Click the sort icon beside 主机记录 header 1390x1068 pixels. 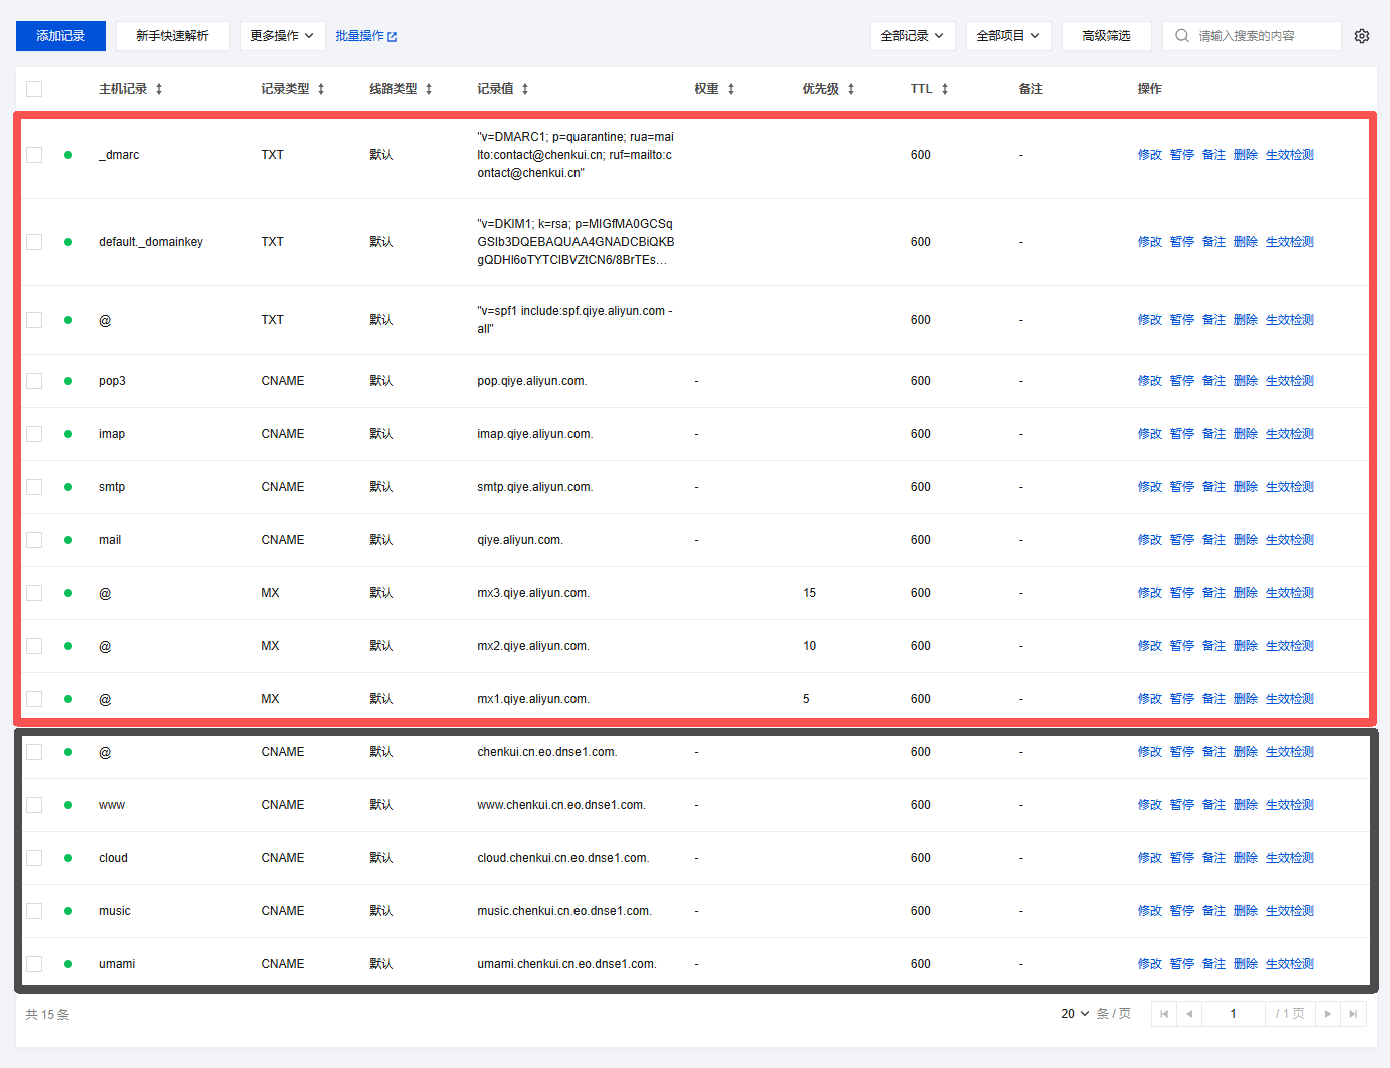[159, 89]
